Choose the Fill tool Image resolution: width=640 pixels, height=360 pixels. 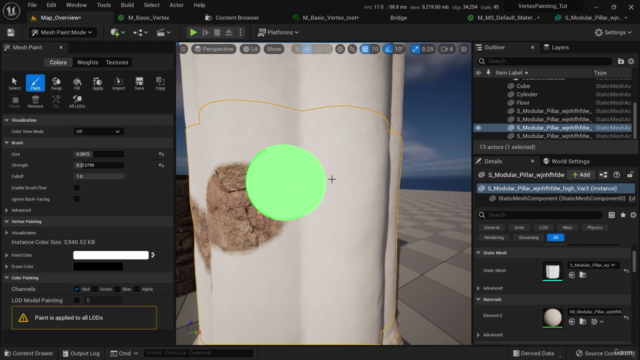click(77, 83)
